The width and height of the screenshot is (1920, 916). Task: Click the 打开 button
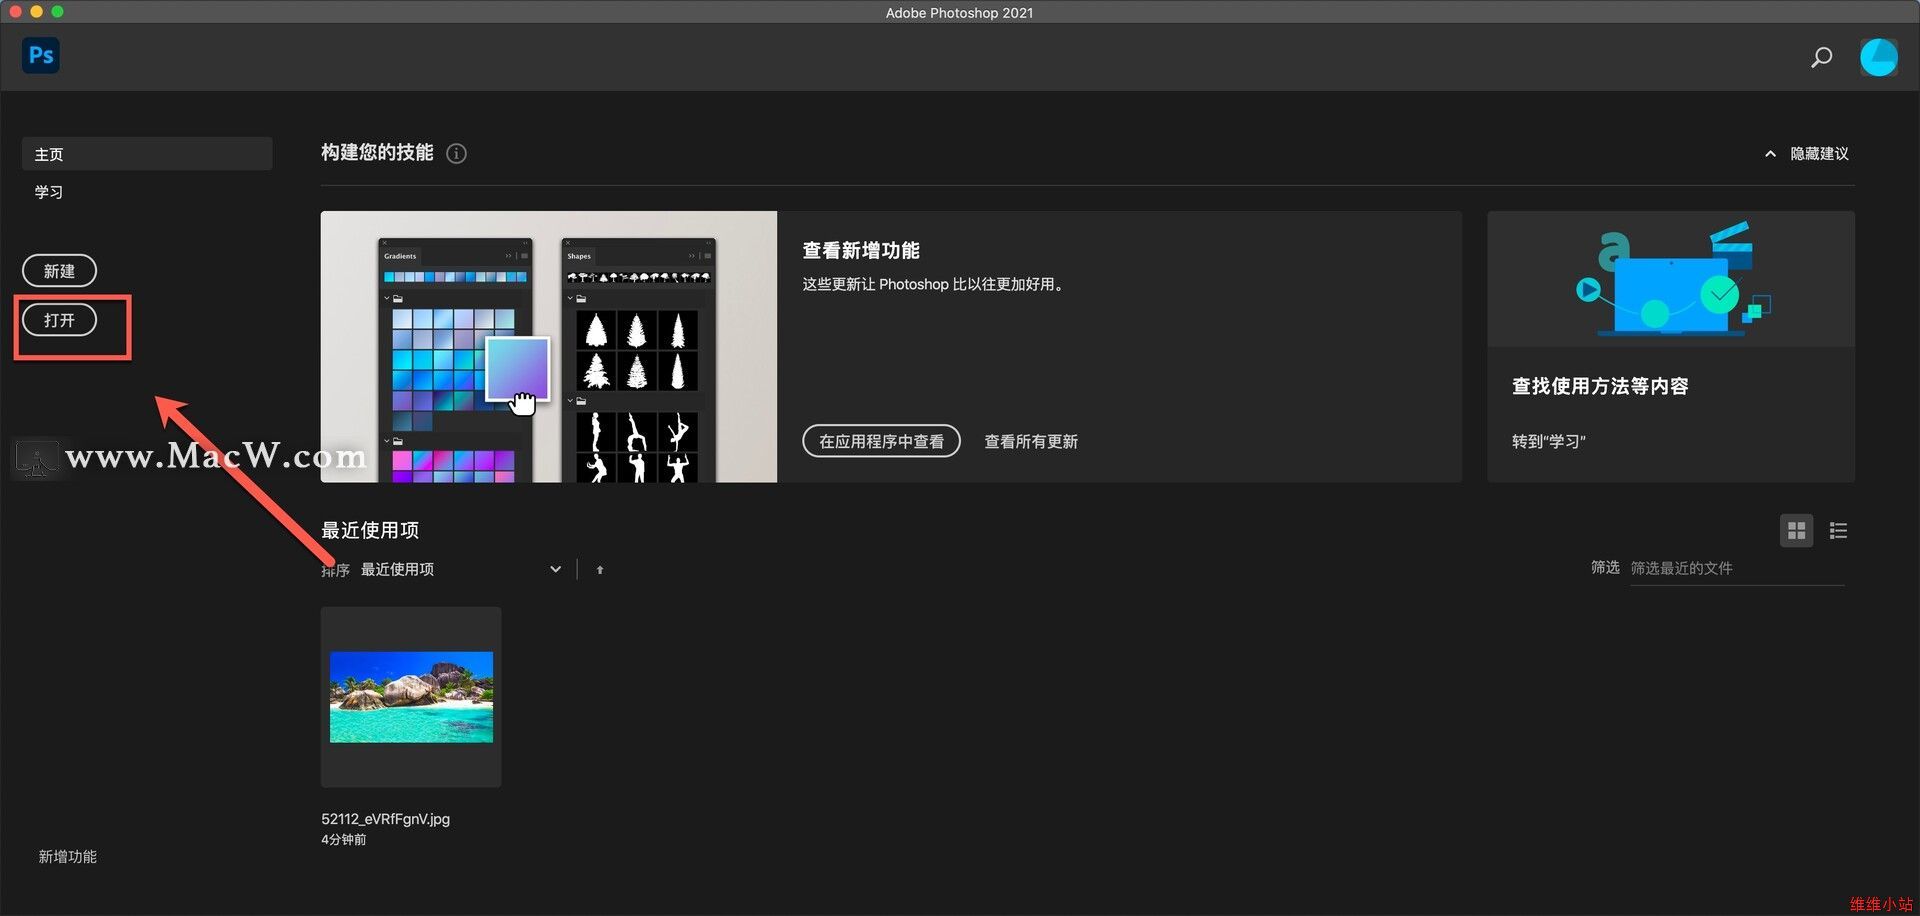tap(59, 320)
